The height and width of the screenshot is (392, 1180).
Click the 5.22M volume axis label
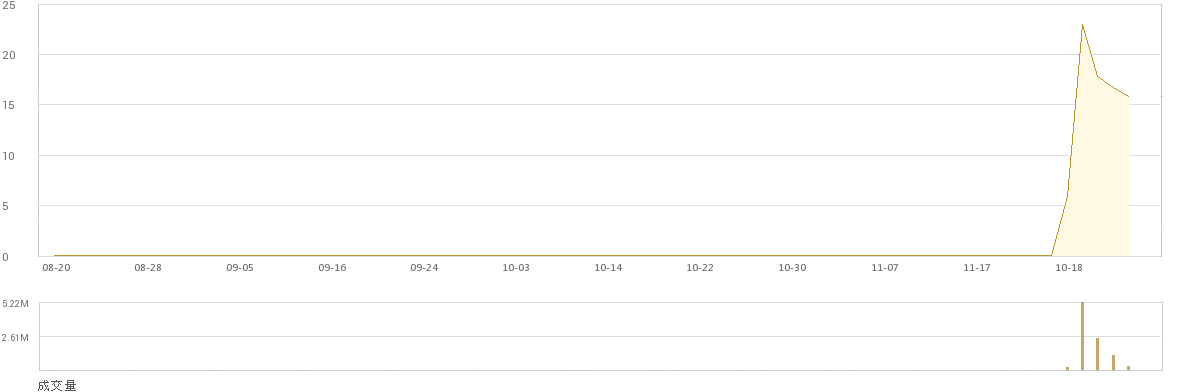[15, 304]
